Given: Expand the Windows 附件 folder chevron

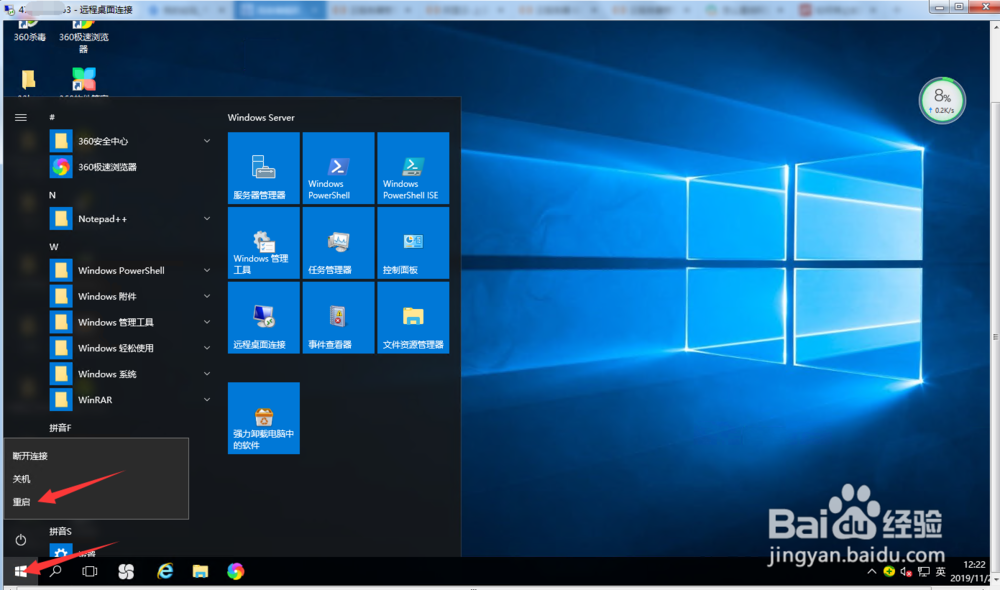Looking at the screenshot, I should pos(207,296).
